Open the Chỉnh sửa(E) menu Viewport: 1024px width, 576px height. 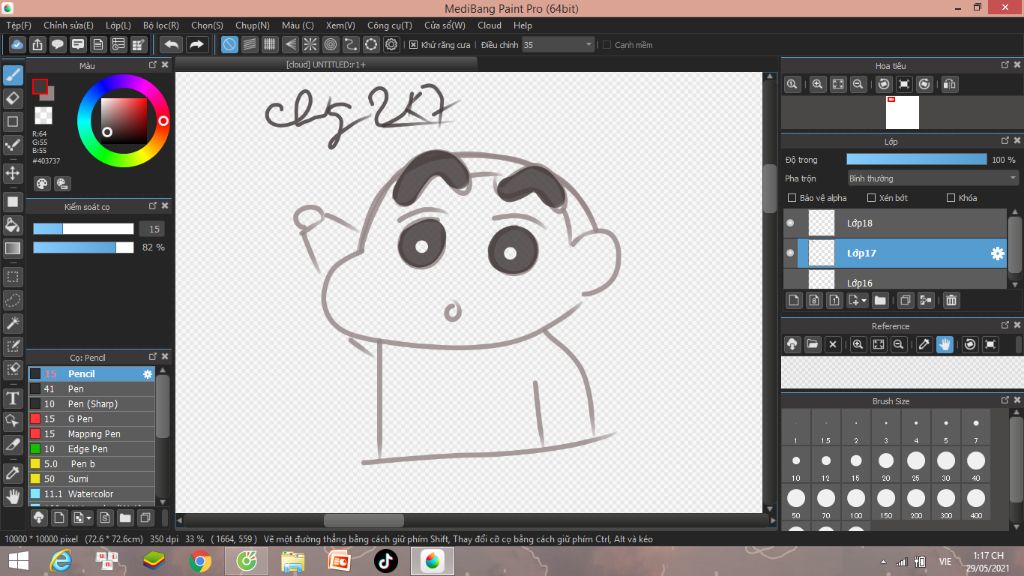(x=69, y=25)
